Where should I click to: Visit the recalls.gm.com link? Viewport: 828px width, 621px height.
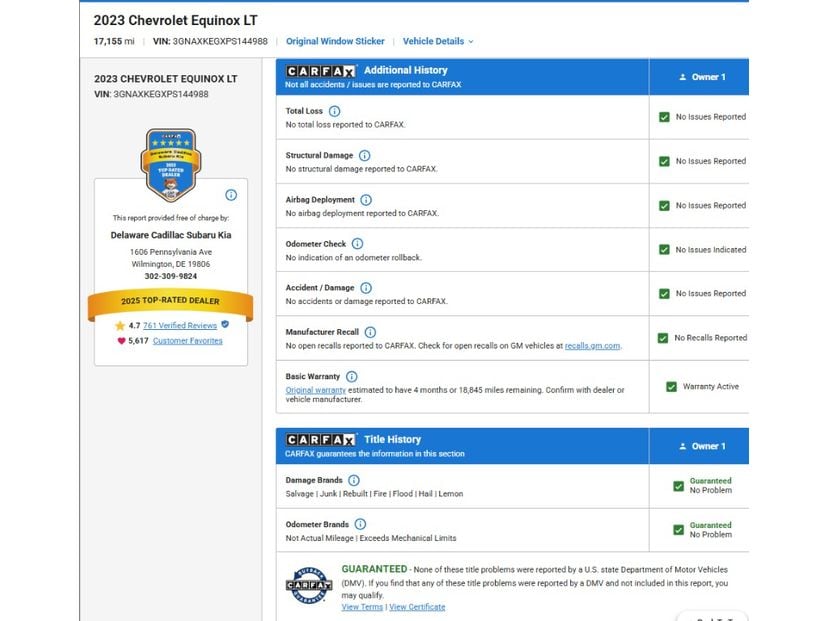pos(592,346)
